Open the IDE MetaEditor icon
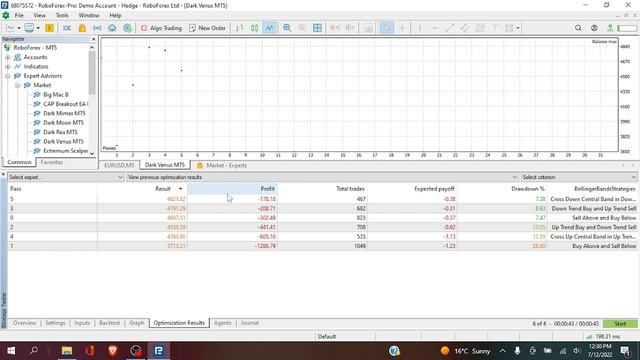640x360 pixels. 67,28
